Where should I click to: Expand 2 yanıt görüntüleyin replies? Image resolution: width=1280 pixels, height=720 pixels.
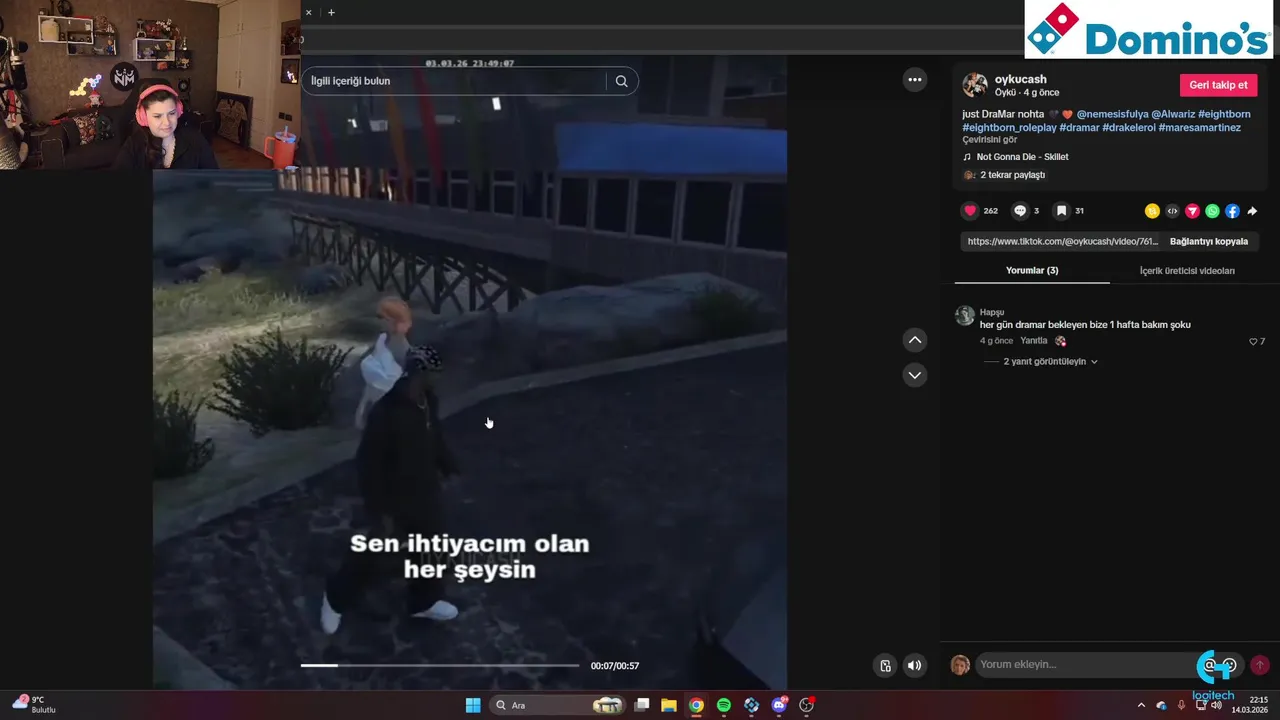[1050, 362]
